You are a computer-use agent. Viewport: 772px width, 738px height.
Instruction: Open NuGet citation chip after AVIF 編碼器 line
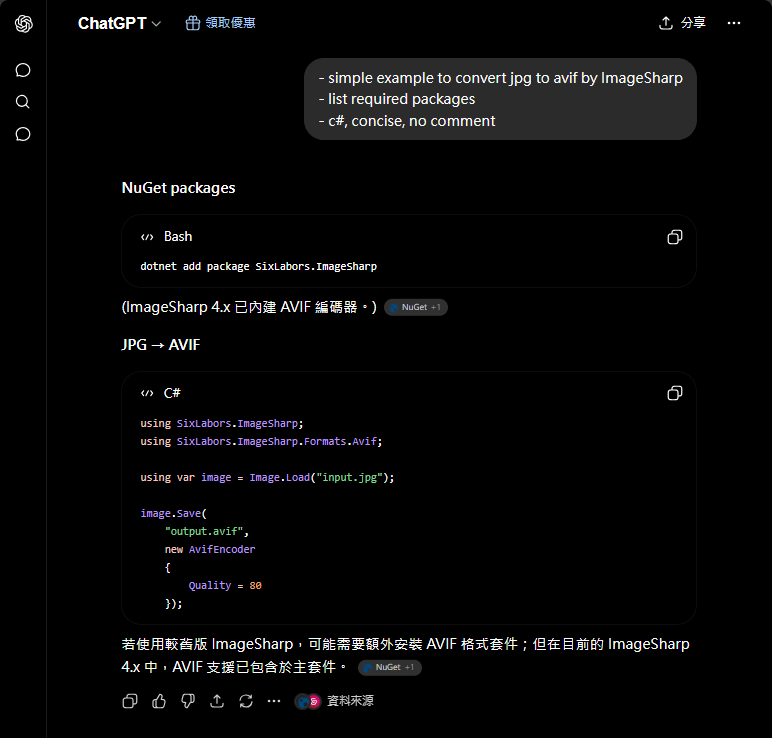pyautogui.click(x=416, y=307)
